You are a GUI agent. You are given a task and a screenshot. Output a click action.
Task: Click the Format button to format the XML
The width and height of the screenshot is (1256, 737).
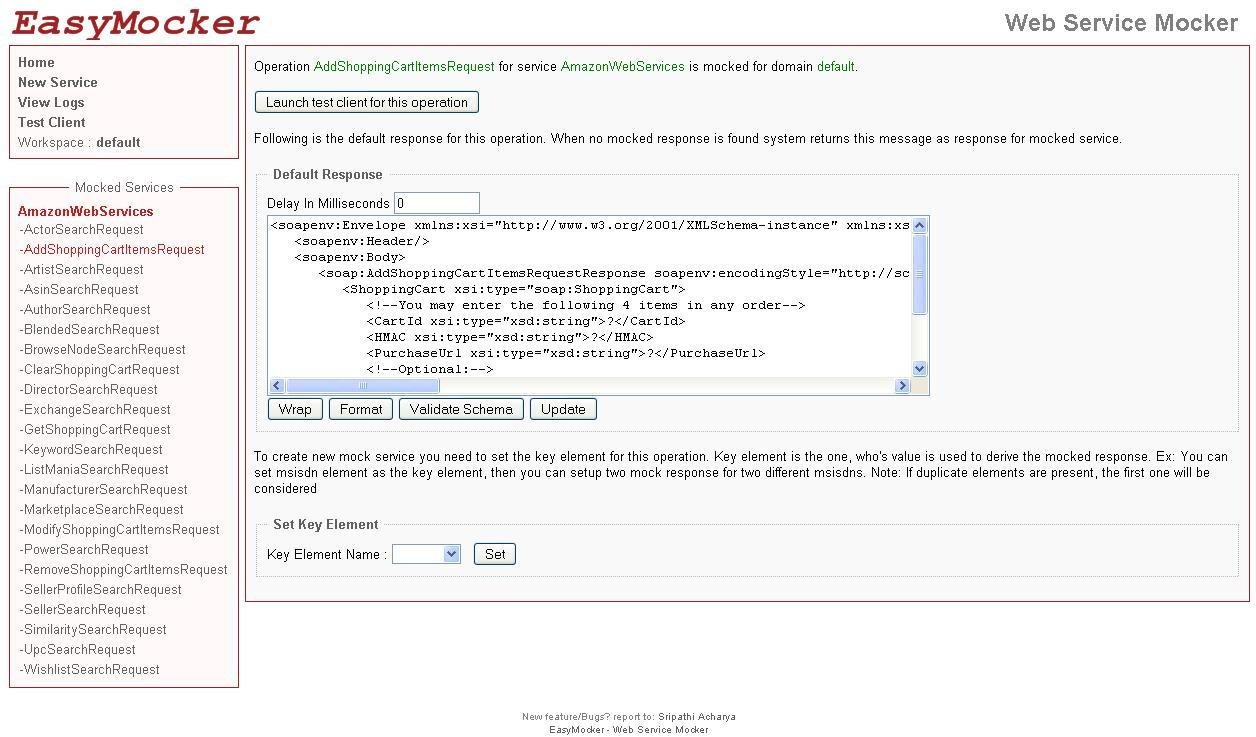[x=360, y=409]
